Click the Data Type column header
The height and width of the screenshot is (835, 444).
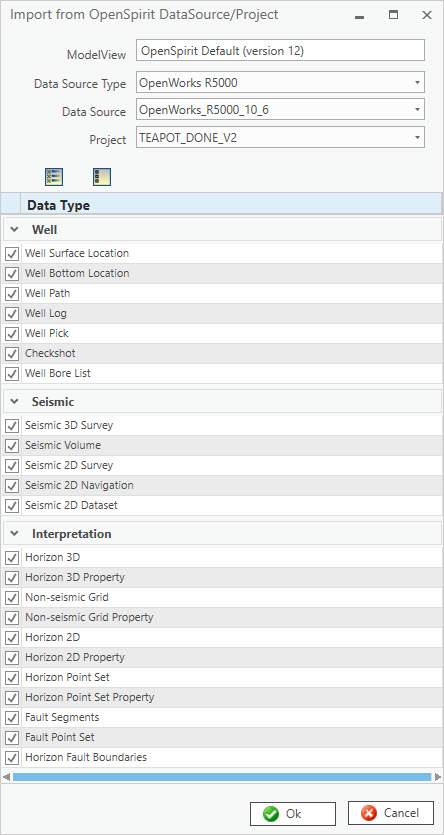[x=231, y=205]
